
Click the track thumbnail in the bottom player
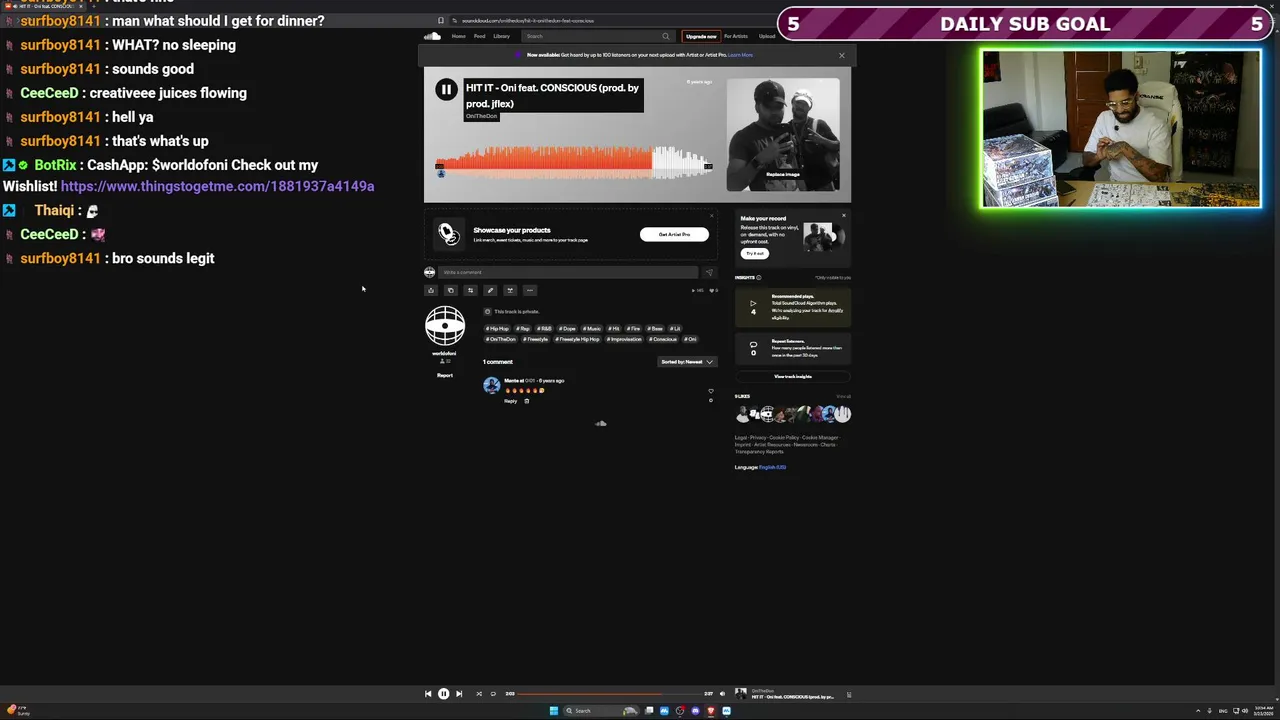coord(741,694)
